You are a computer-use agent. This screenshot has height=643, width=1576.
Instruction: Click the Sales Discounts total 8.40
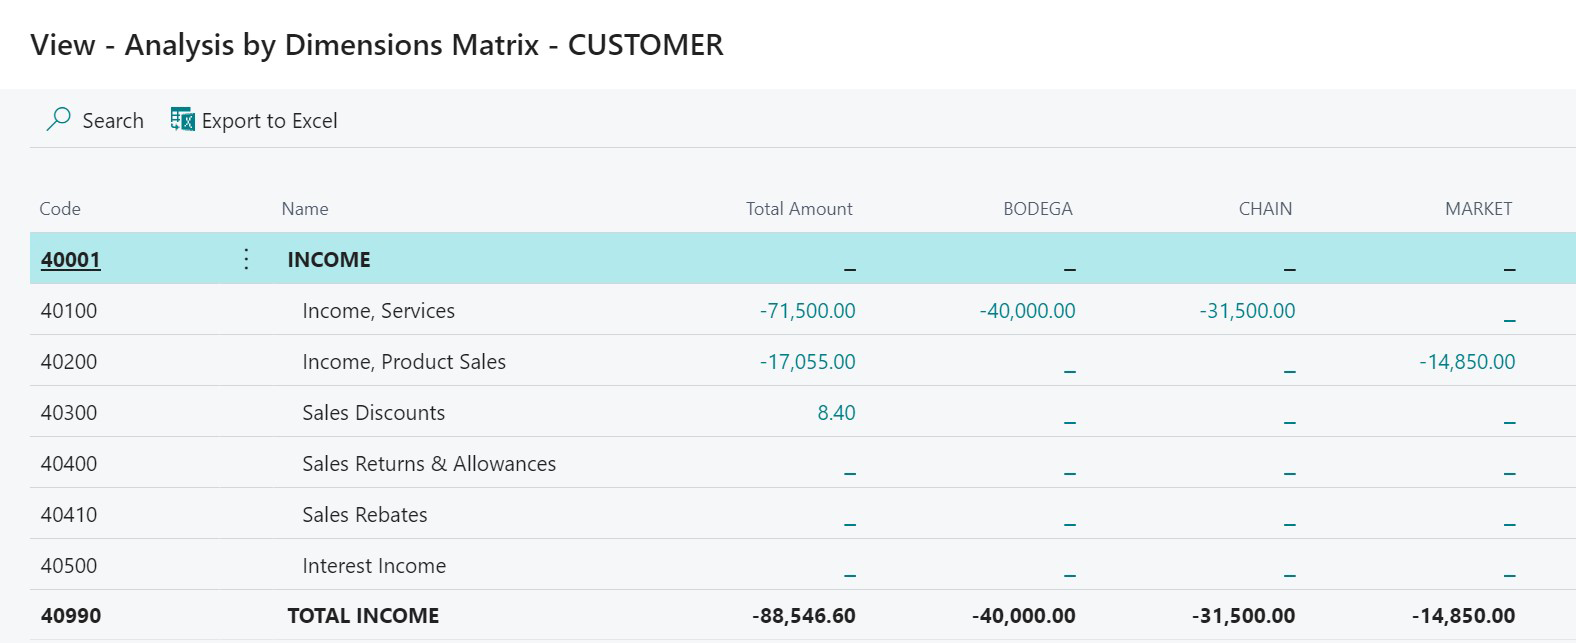click(x=836, y=413)
